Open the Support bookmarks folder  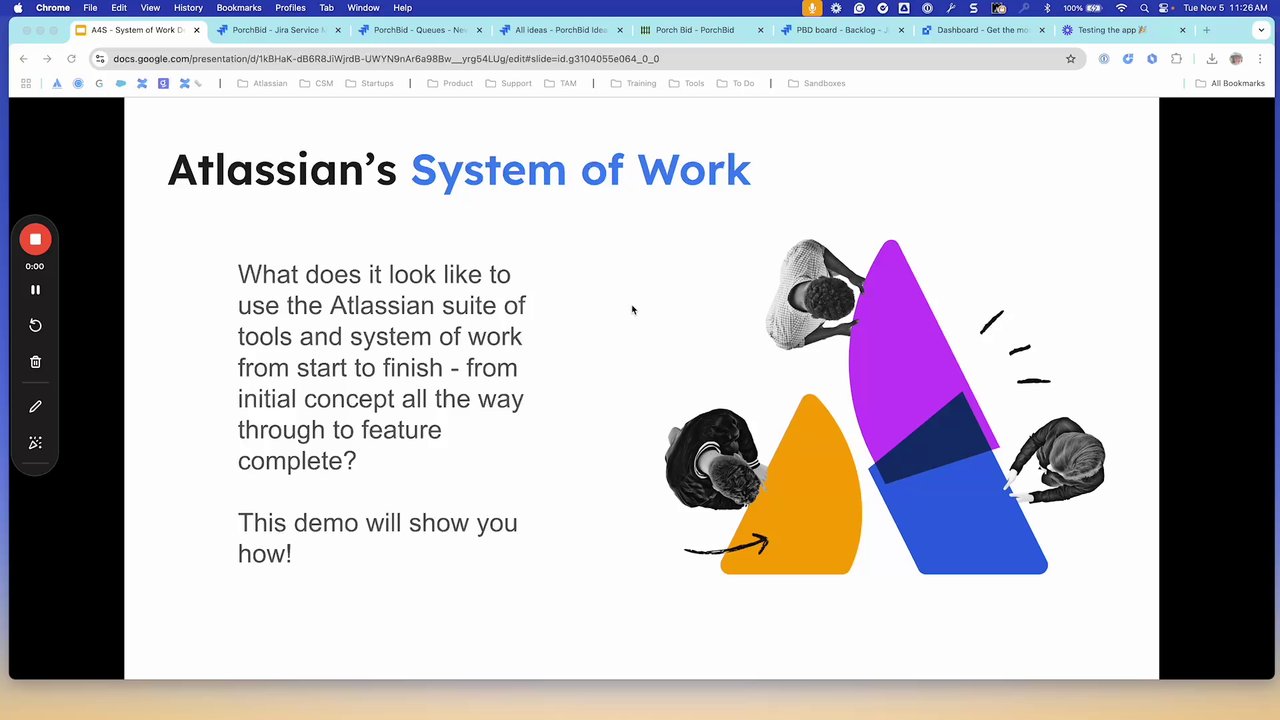(508, 83)
